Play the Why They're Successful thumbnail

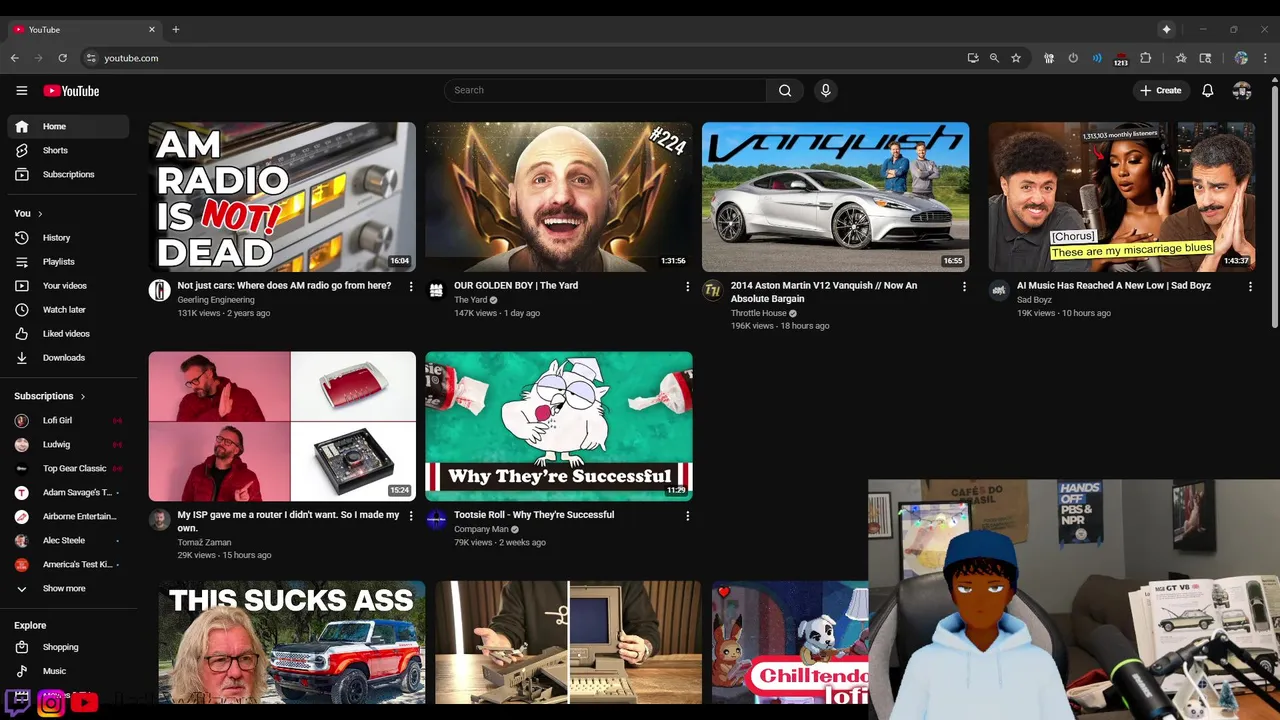point(559,426)
